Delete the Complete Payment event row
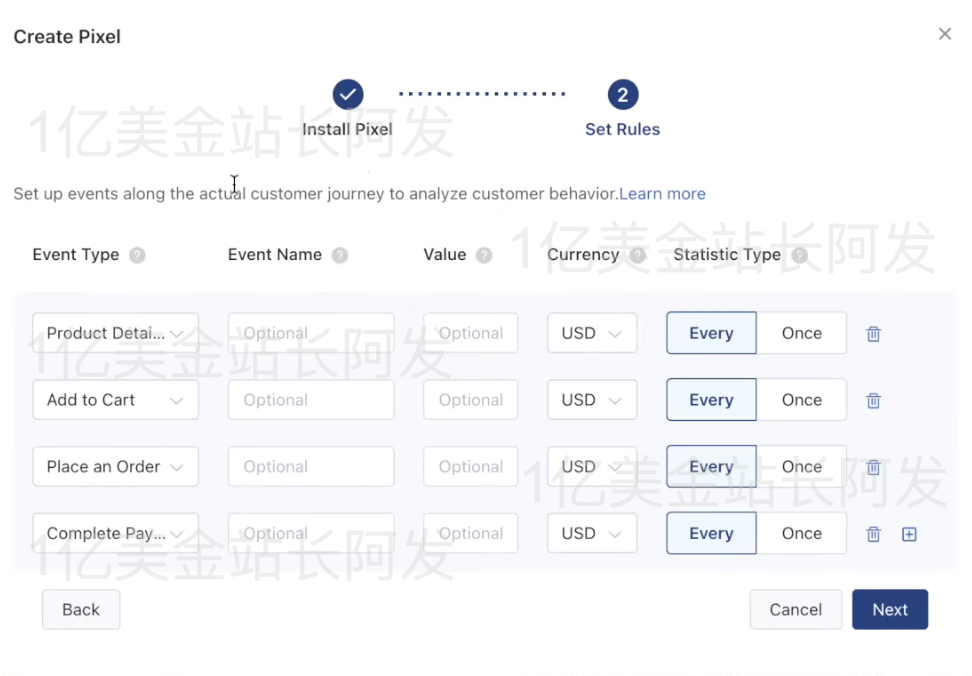This screenshot has width=972, height=676. pos(873,534)
